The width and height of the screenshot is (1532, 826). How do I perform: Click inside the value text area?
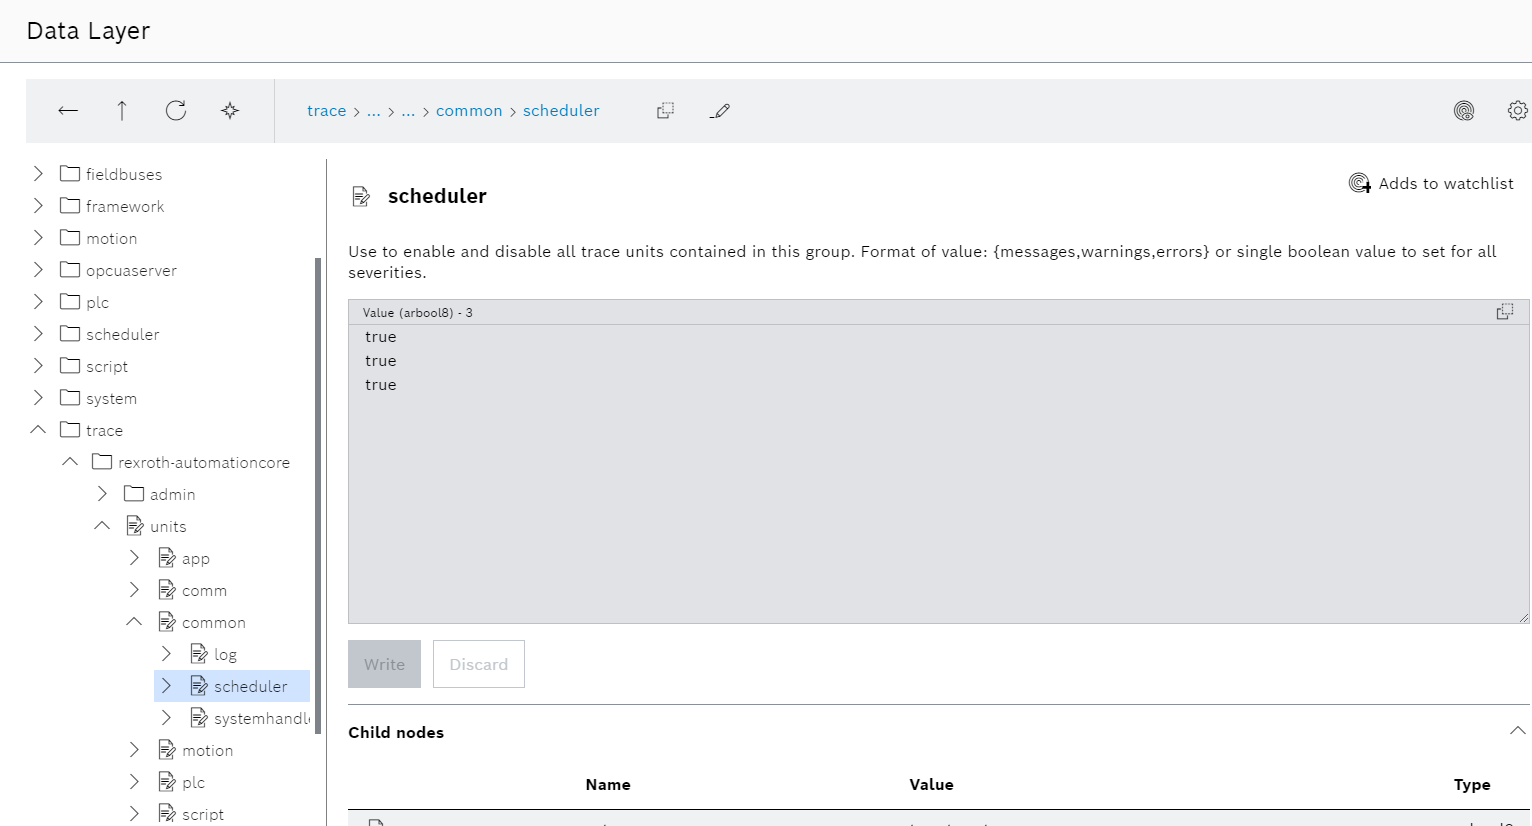[938, 480]
